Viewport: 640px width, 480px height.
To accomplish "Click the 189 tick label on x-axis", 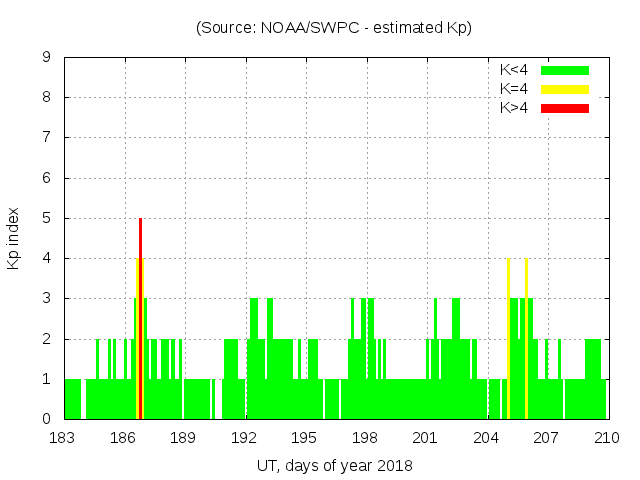I will pos(185,438).
